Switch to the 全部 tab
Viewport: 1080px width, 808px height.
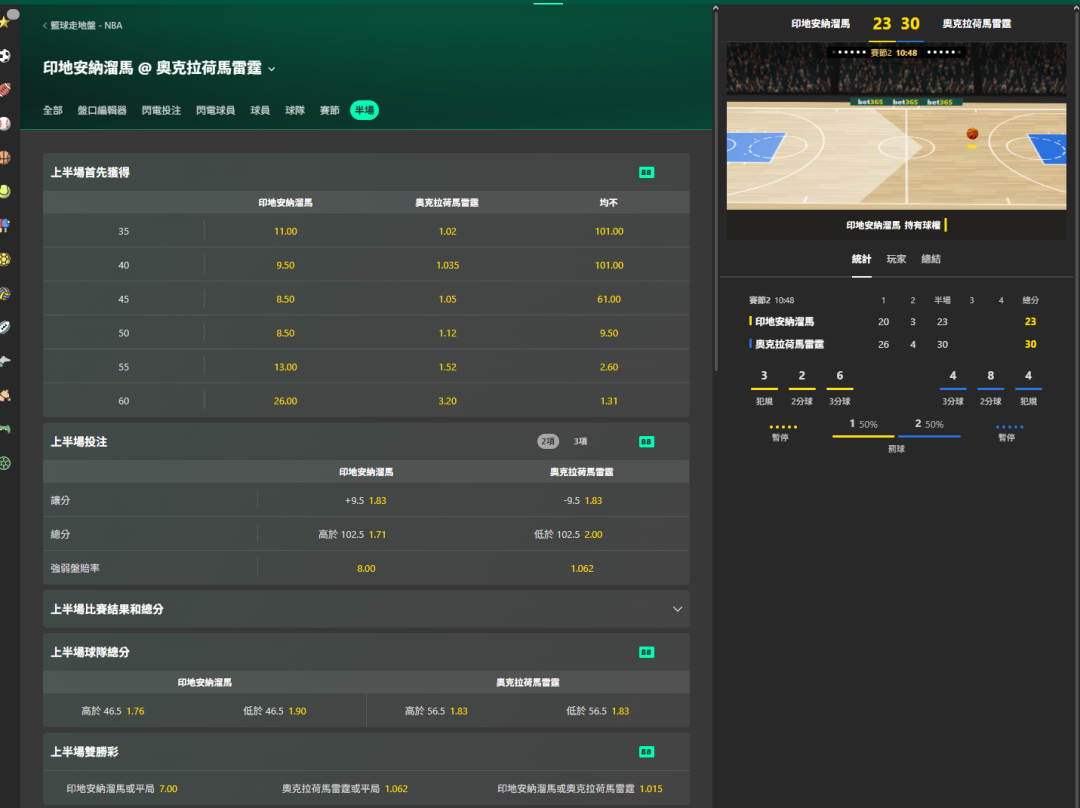coord(53,110)
